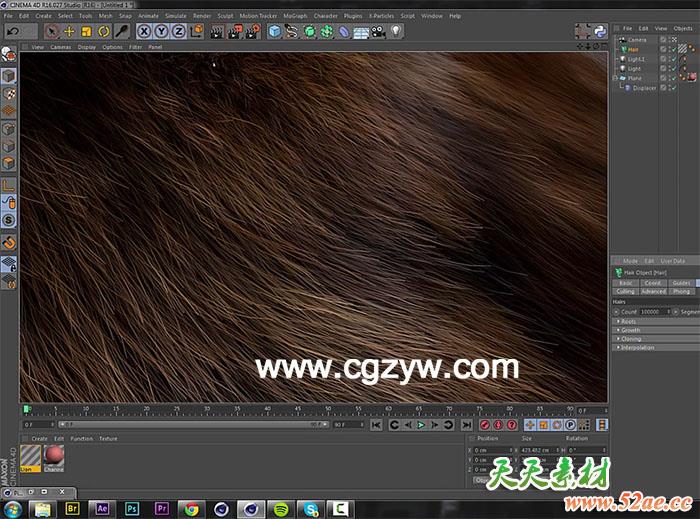700x519 pixels.
Task: Toggle X-axis lock button
Action: click(x=144, y=32)
